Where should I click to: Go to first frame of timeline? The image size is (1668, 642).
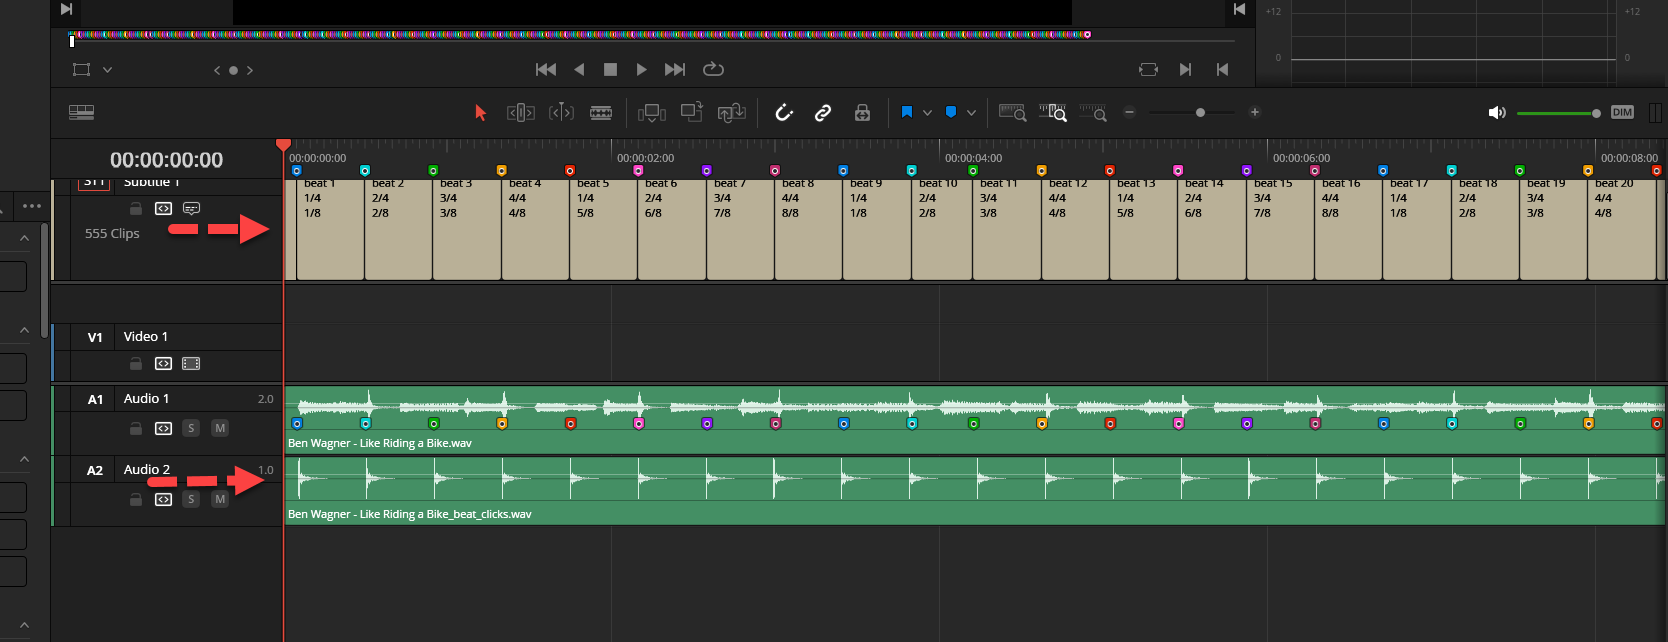[546, 69]
